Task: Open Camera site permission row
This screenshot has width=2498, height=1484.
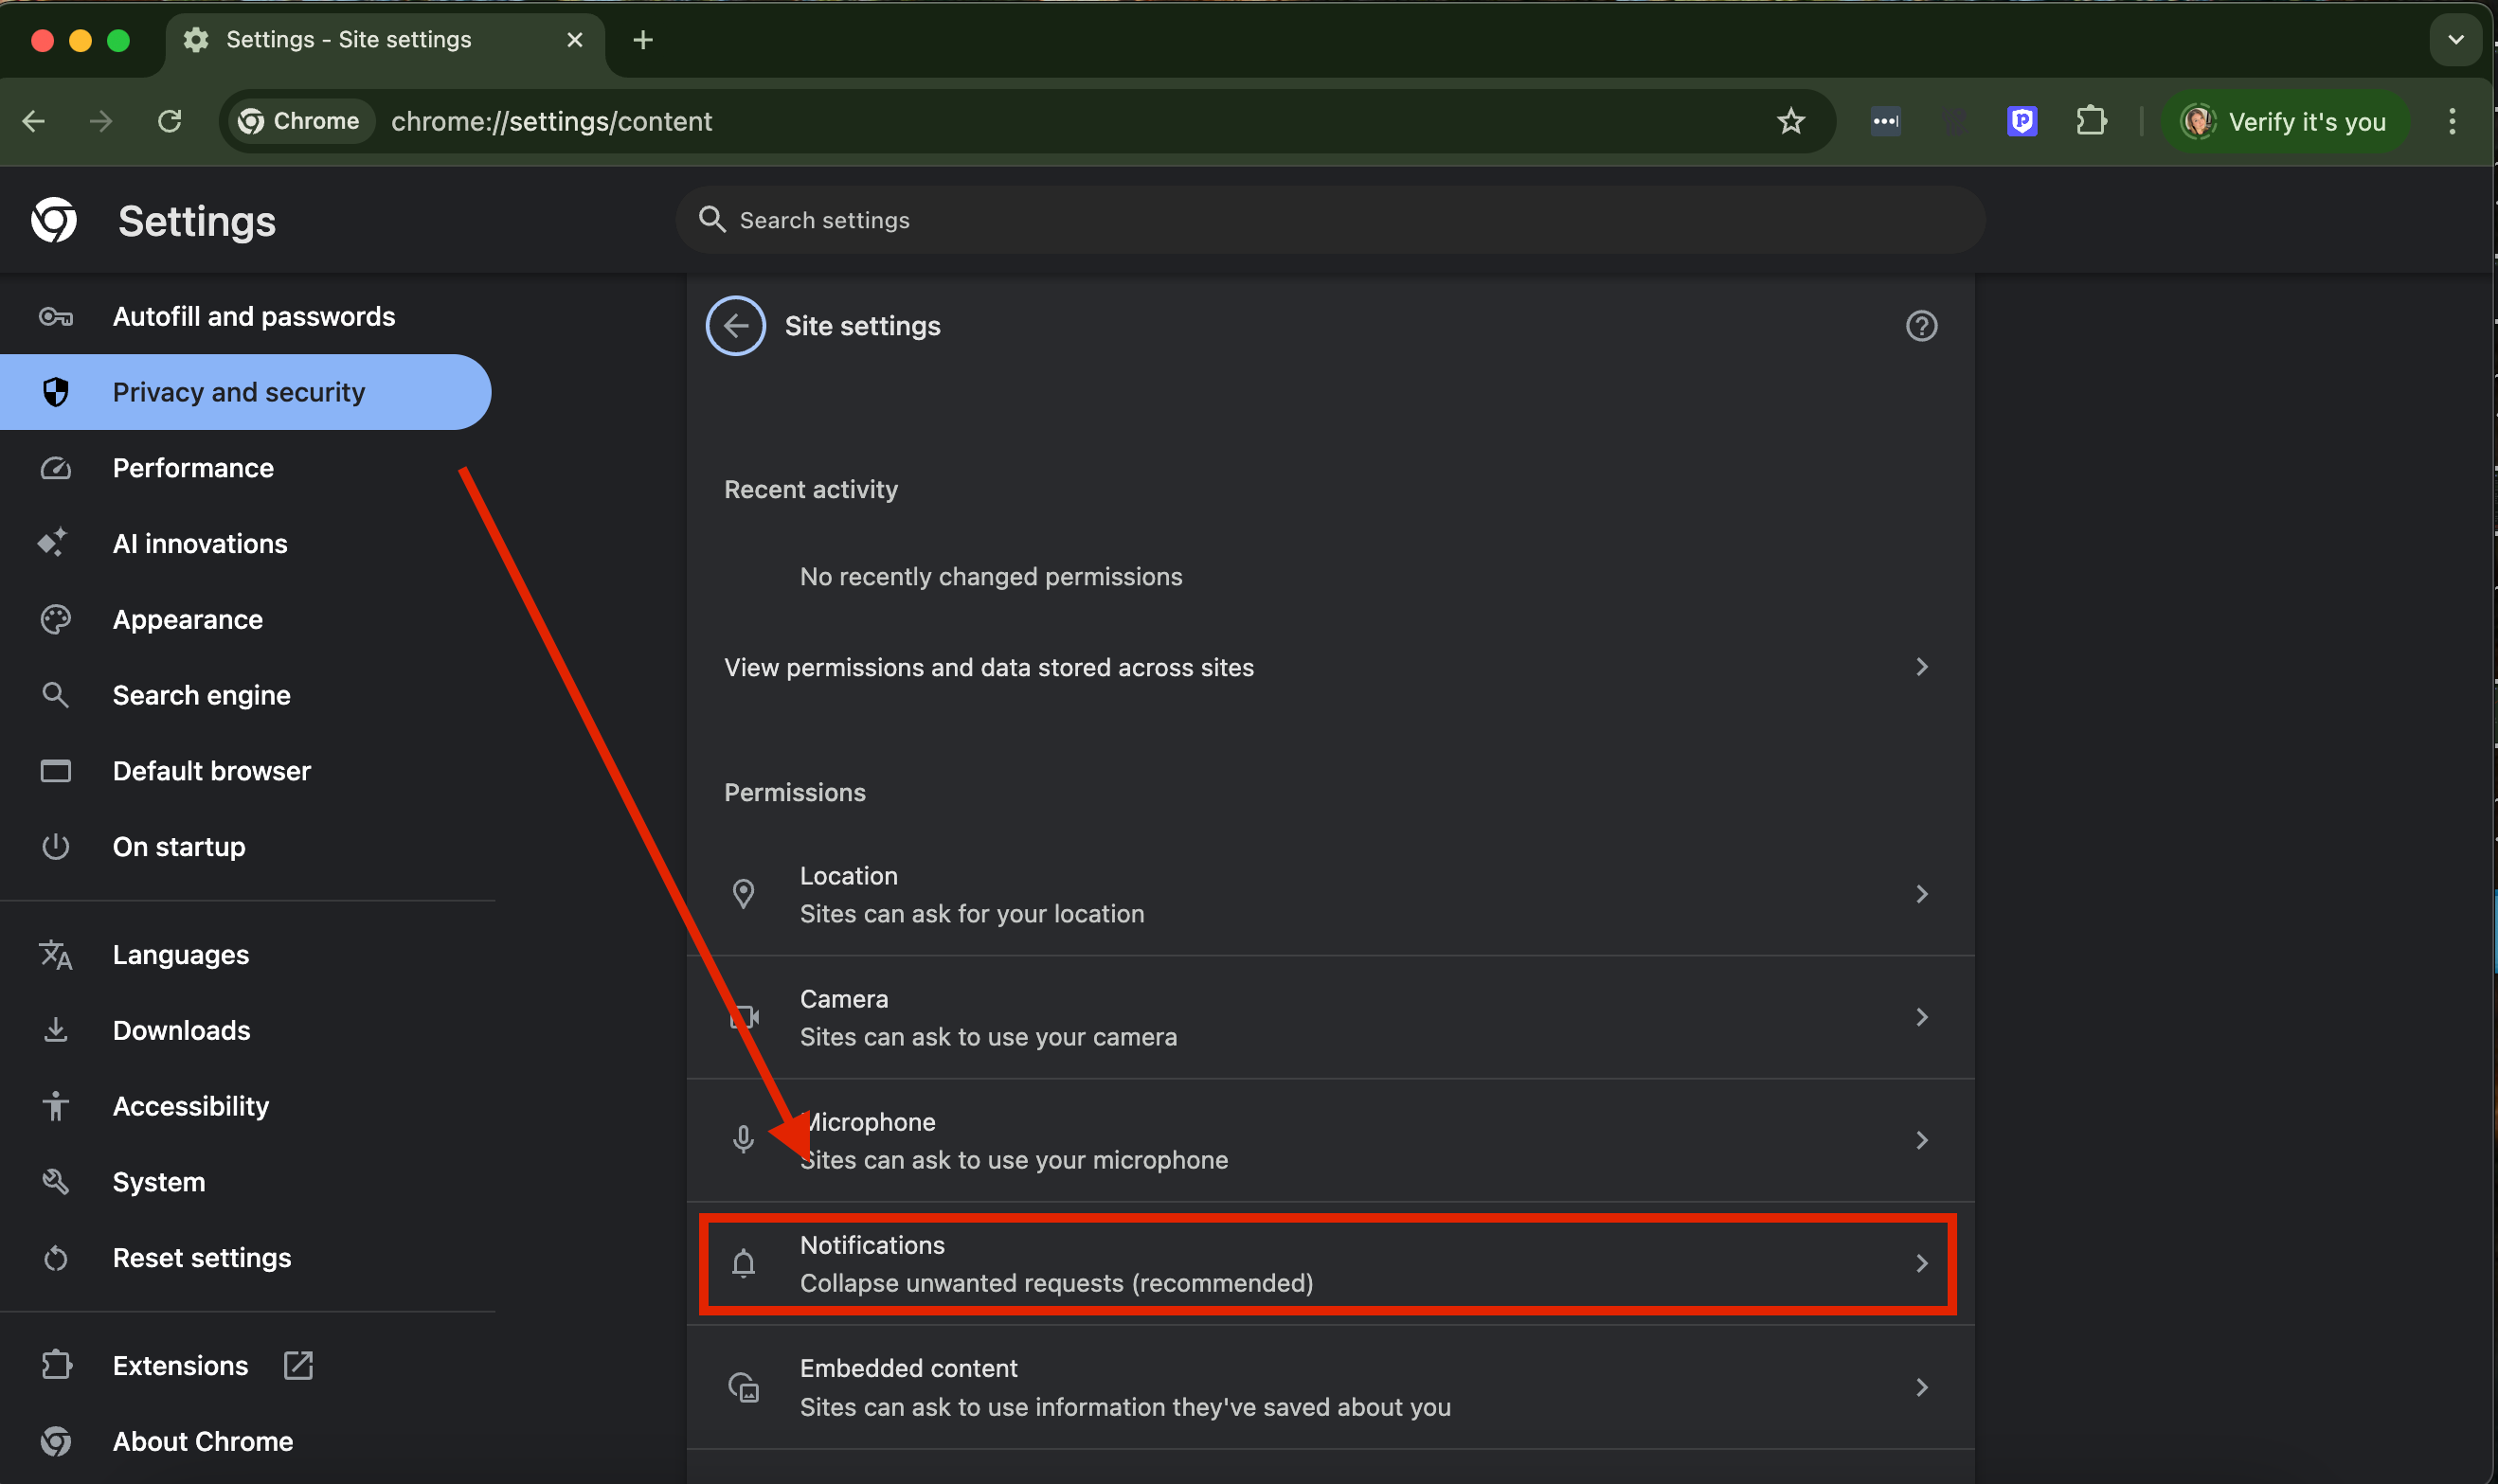Action: pyautogui.click(x=1329, y=1017)
